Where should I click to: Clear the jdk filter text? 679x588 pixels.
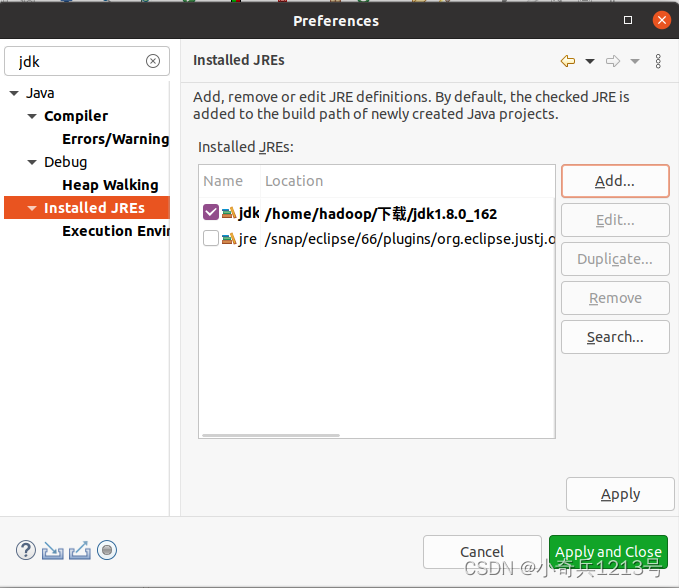[x=152, y=61]
